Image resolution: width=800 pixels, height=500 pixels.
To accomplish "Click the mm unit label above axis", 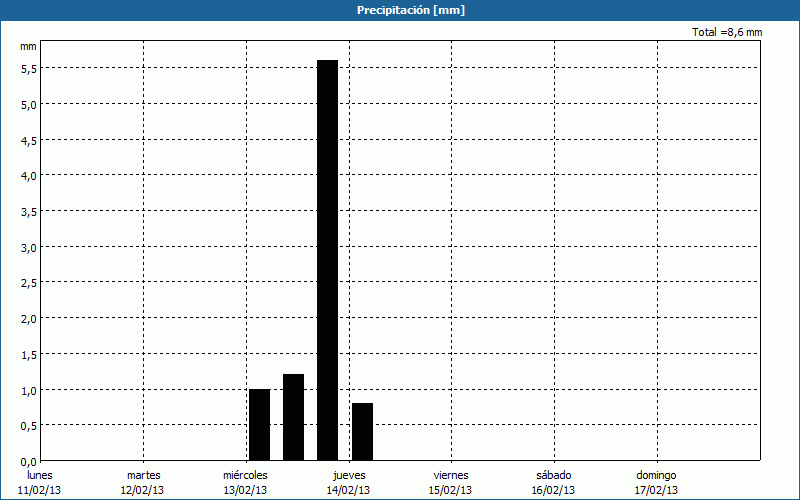I will pyautogui.click(x=28, y=46).
